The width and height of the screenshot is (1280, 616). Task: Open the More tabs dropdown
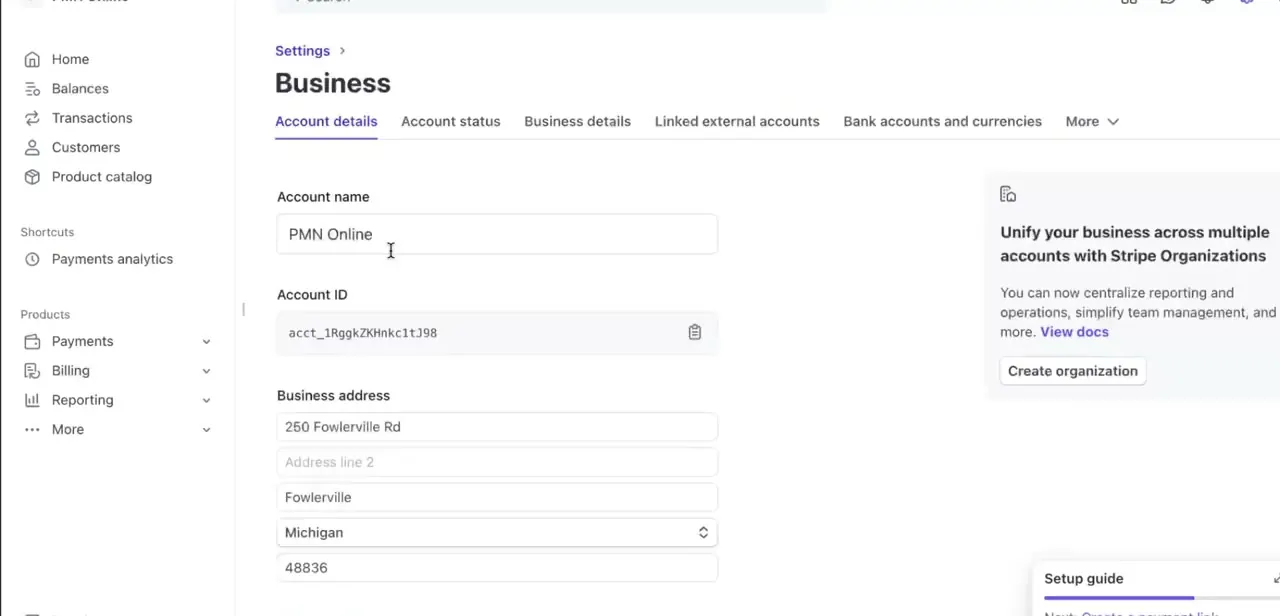coord(1092,121)
